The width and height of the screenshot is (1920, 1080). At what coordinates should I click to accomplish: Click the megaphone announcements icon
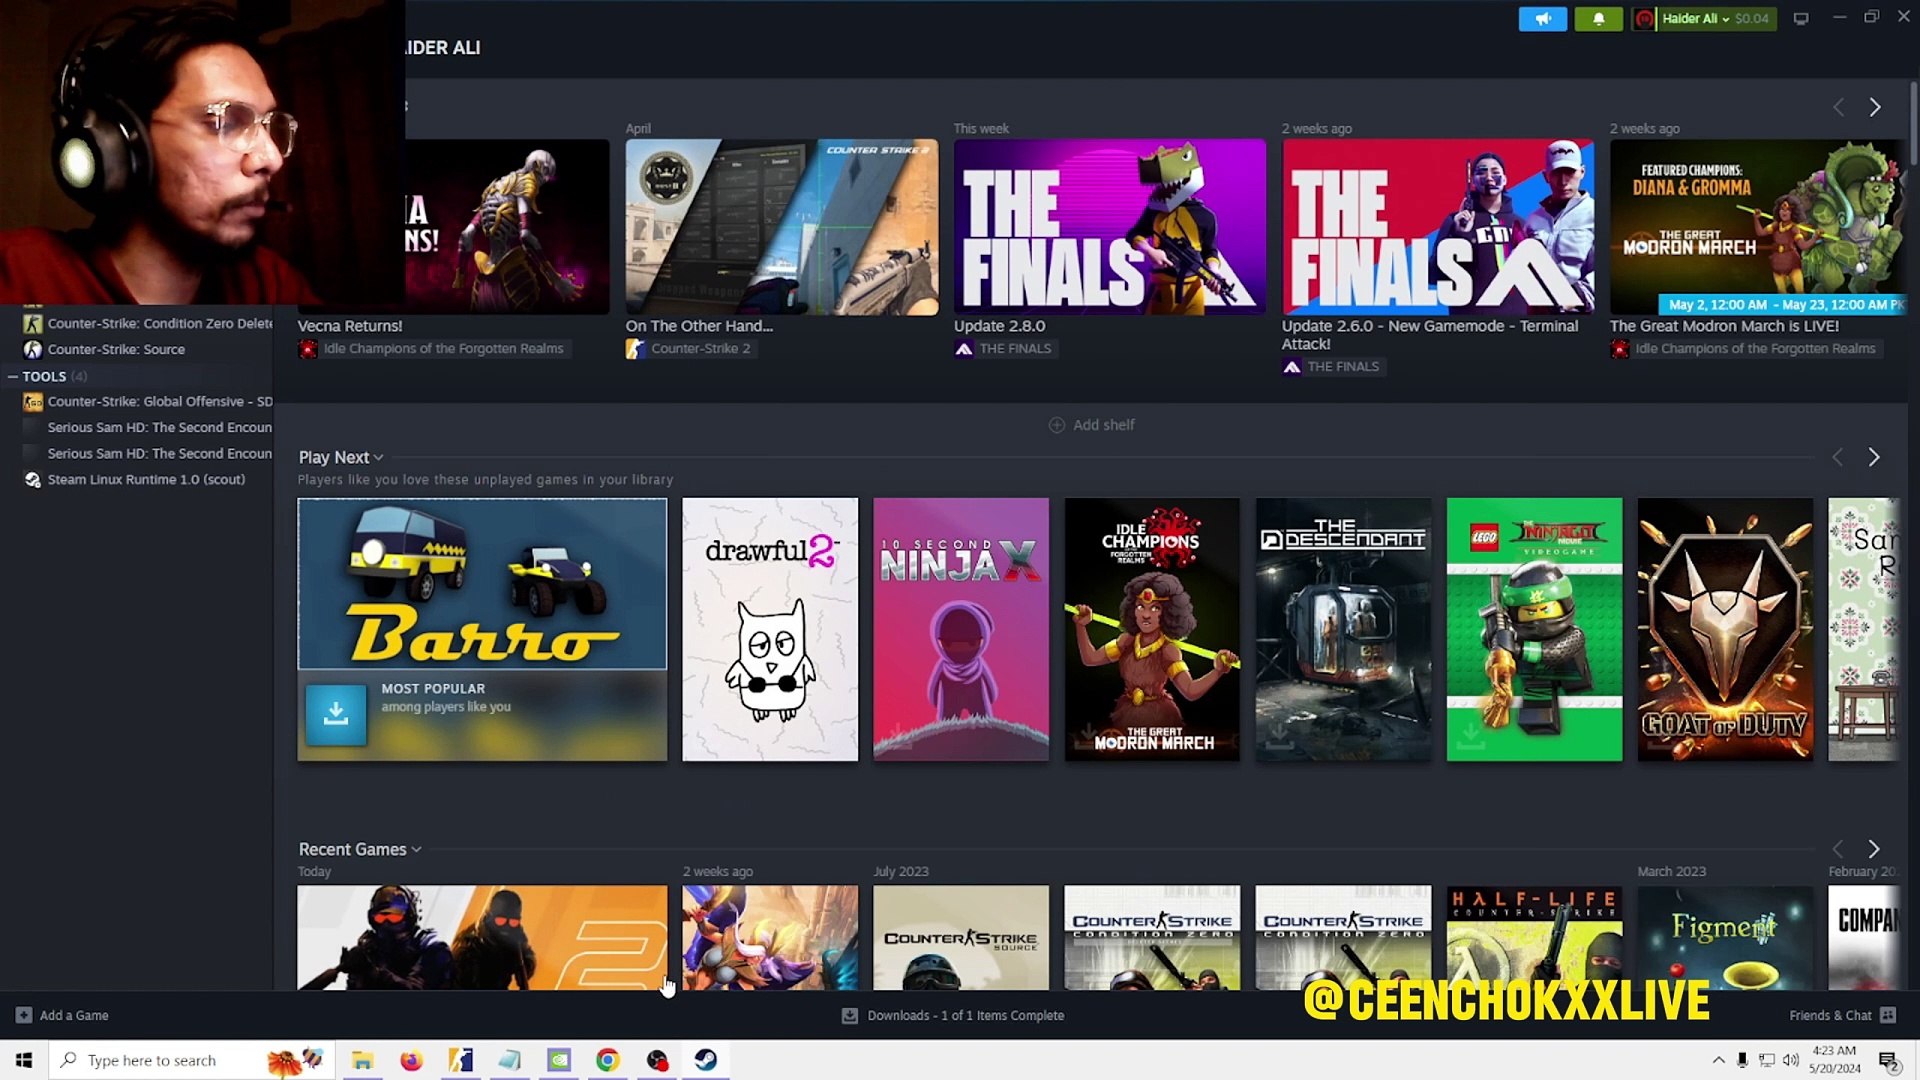click(1542, 19)
